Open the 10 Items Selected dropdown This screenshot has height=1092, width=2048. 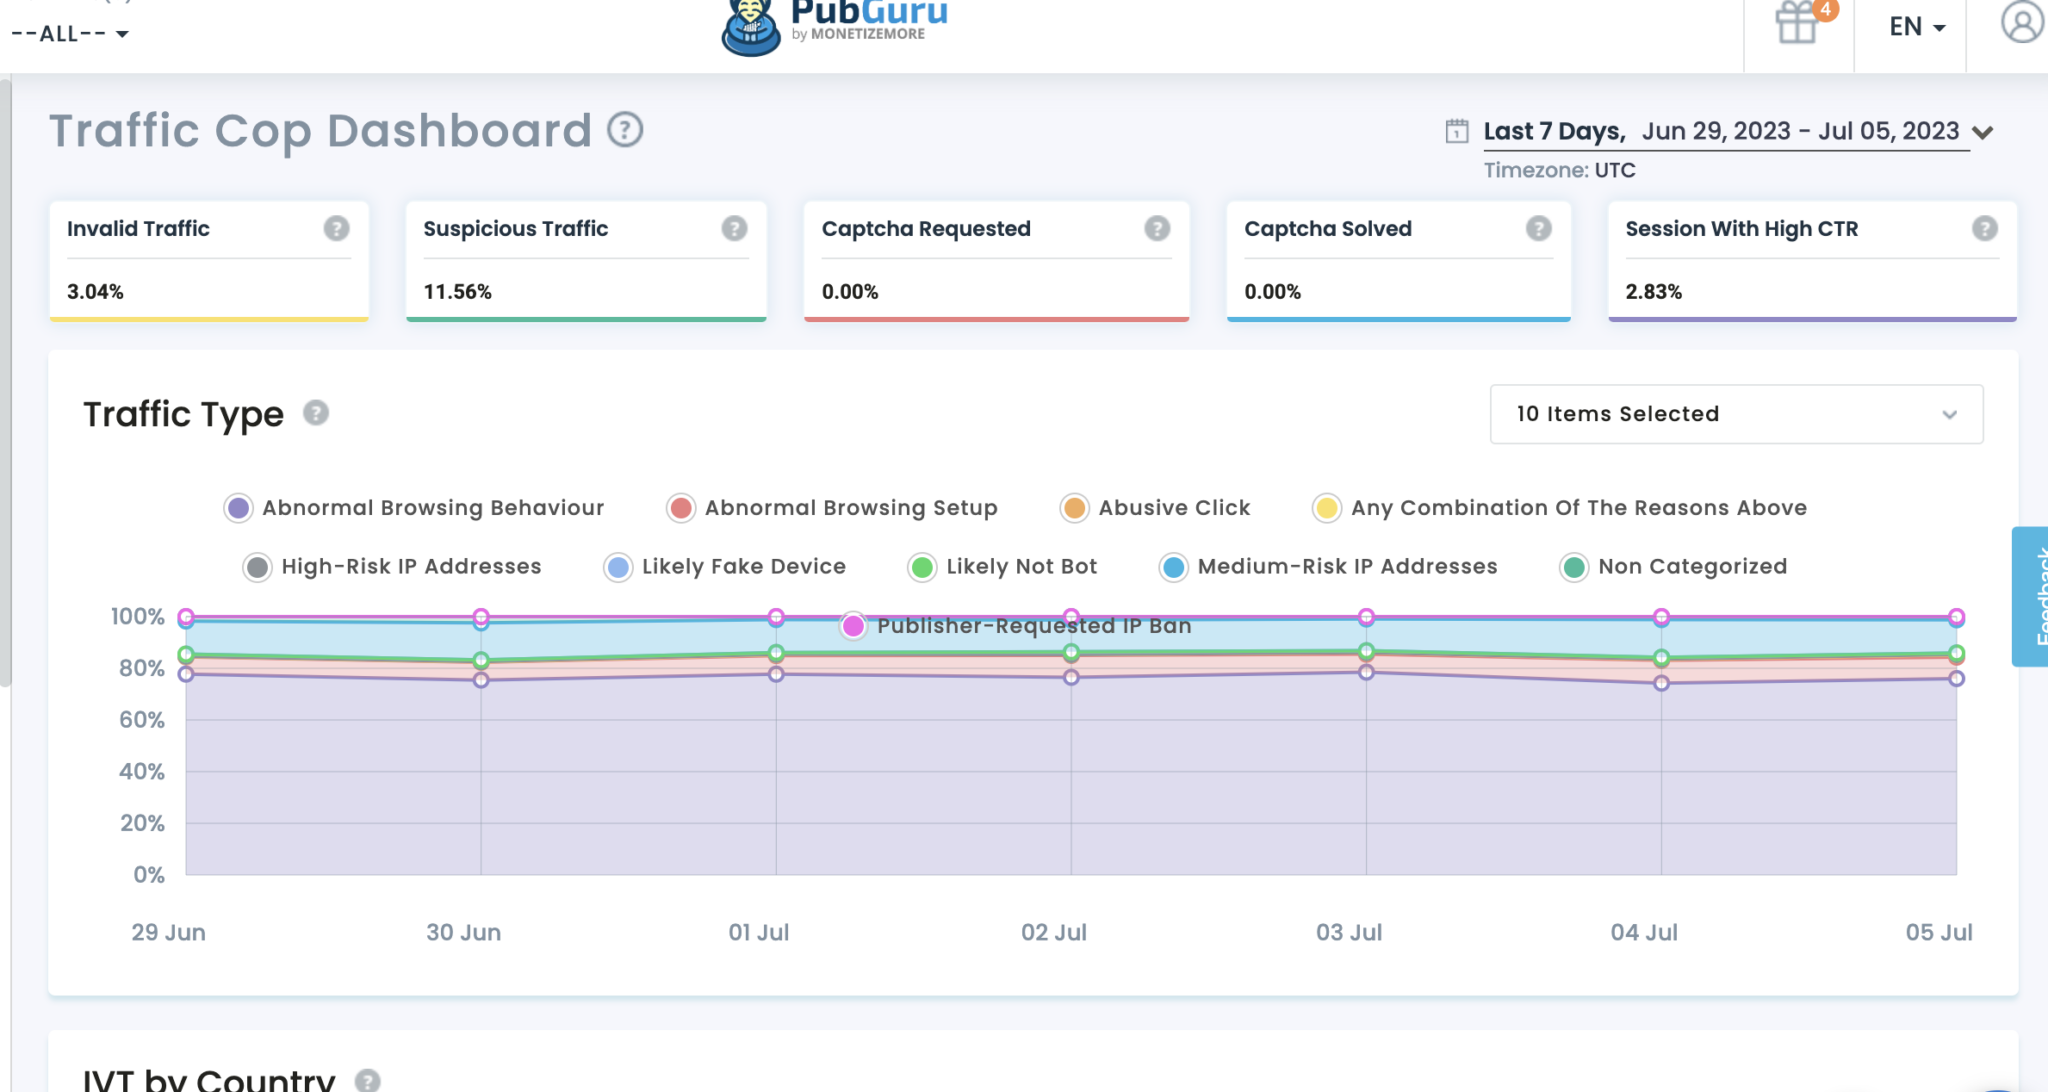pyautogui.click(x=1735, y=414)
